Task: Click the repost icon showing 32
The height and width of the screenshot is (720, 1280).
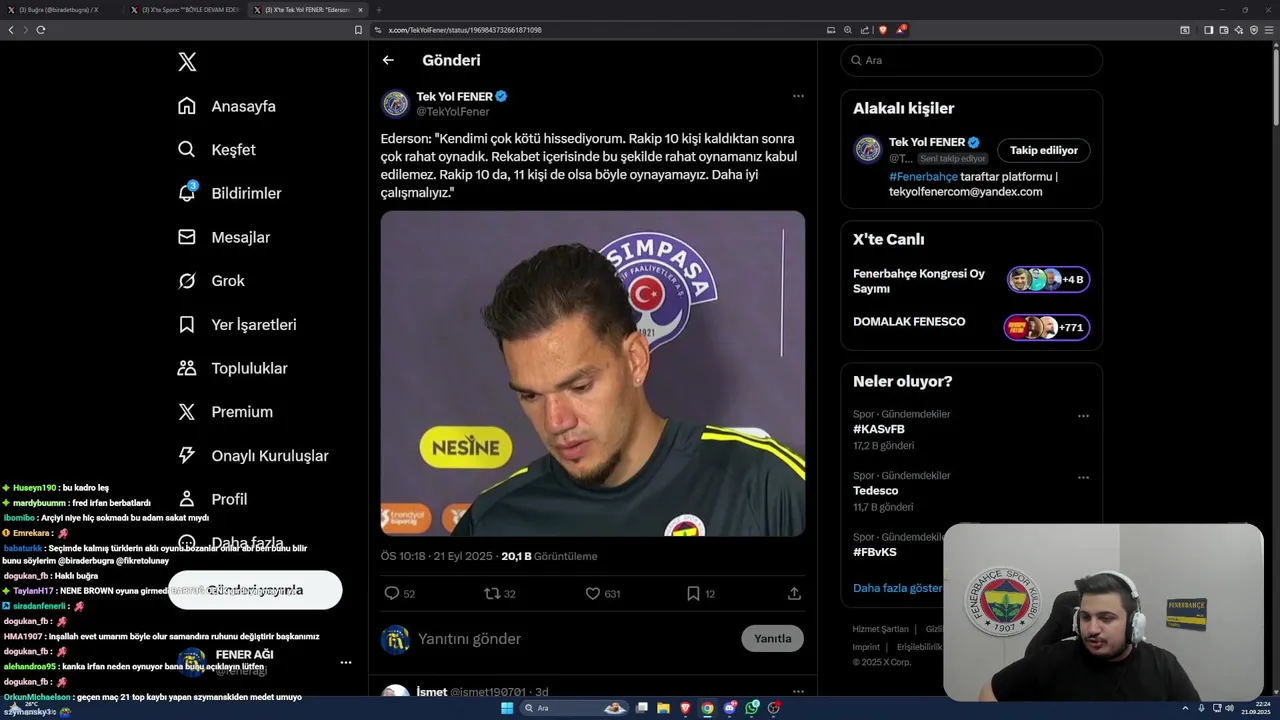Action: pos(492,593)
